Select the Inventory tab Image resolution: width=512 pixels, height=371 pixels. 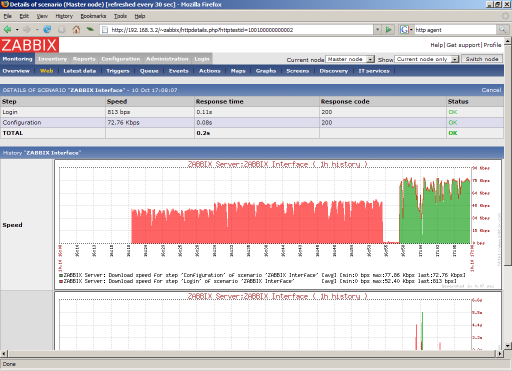[52, 59]
